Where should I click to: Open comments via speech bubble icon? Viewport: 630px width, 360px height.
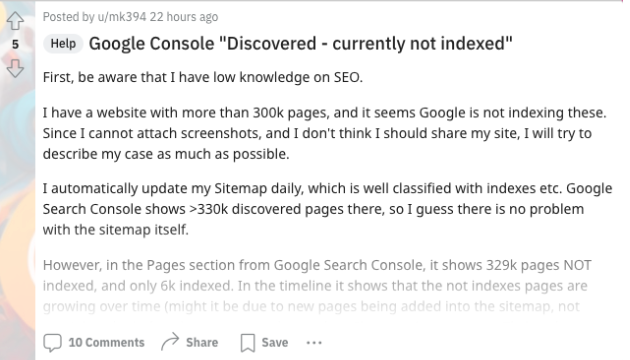click(53, 343)
